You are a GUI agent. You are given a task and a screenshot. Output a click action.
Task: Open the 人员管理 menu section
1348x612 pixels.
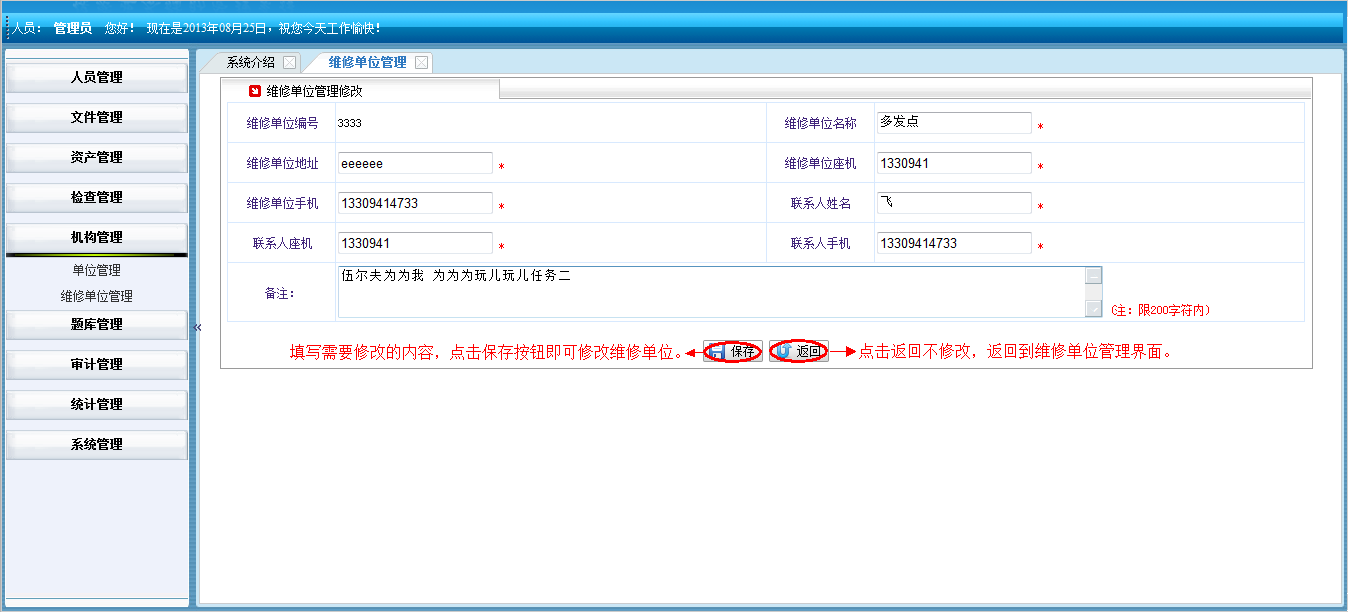(97, 78)
